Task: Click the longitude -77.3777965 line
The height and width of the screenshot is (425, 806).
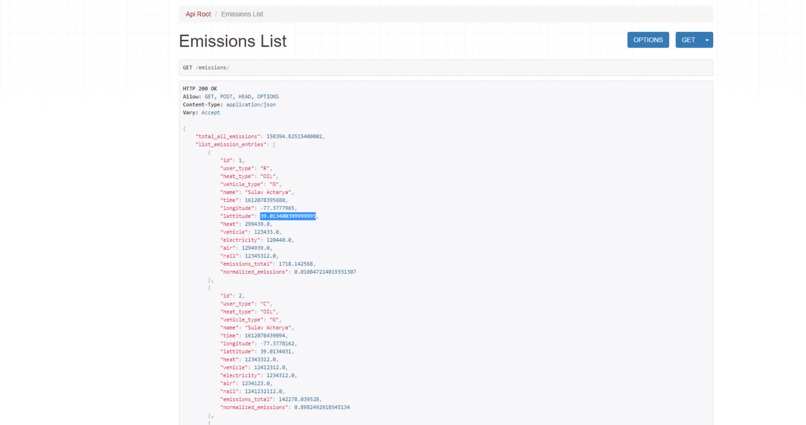Action: tap(259, 208)
